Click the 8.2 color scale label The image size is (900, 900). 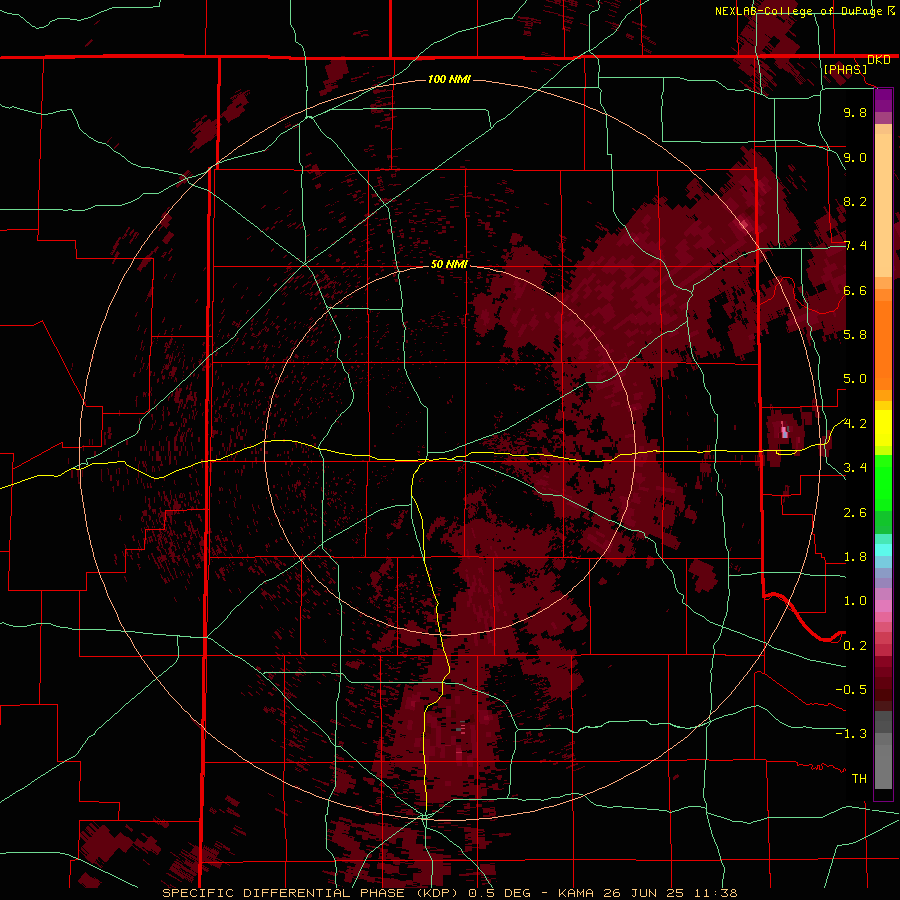pos(855,201)
